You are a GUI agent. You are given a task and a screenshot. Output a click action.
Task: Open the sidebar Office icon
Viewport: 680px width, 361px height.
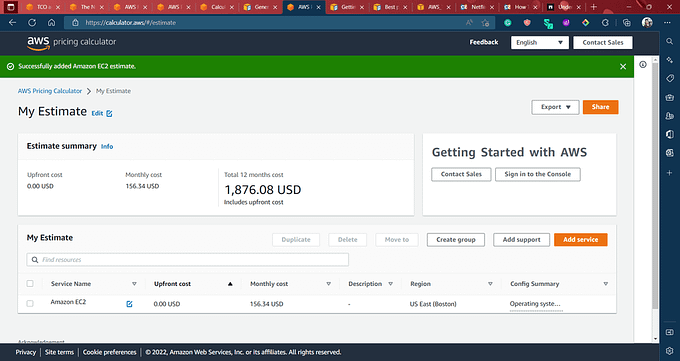point(670,134)
